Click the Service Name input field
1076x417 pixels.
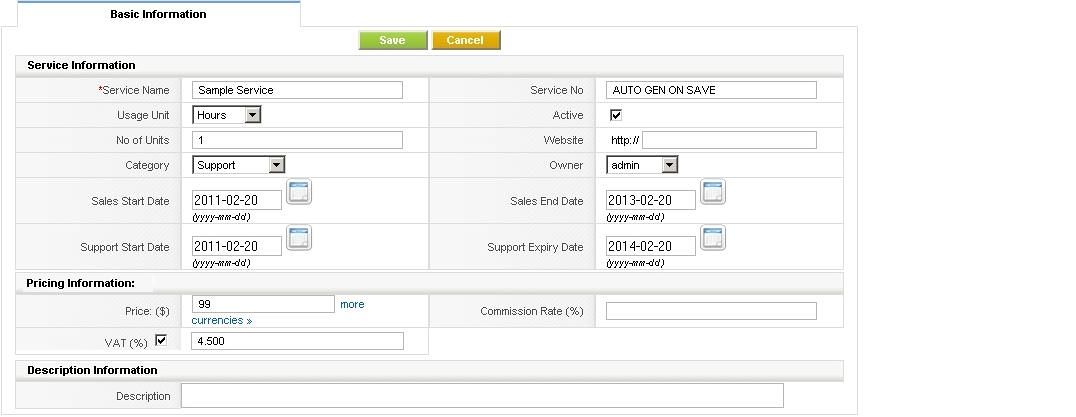tap(297, 90)
